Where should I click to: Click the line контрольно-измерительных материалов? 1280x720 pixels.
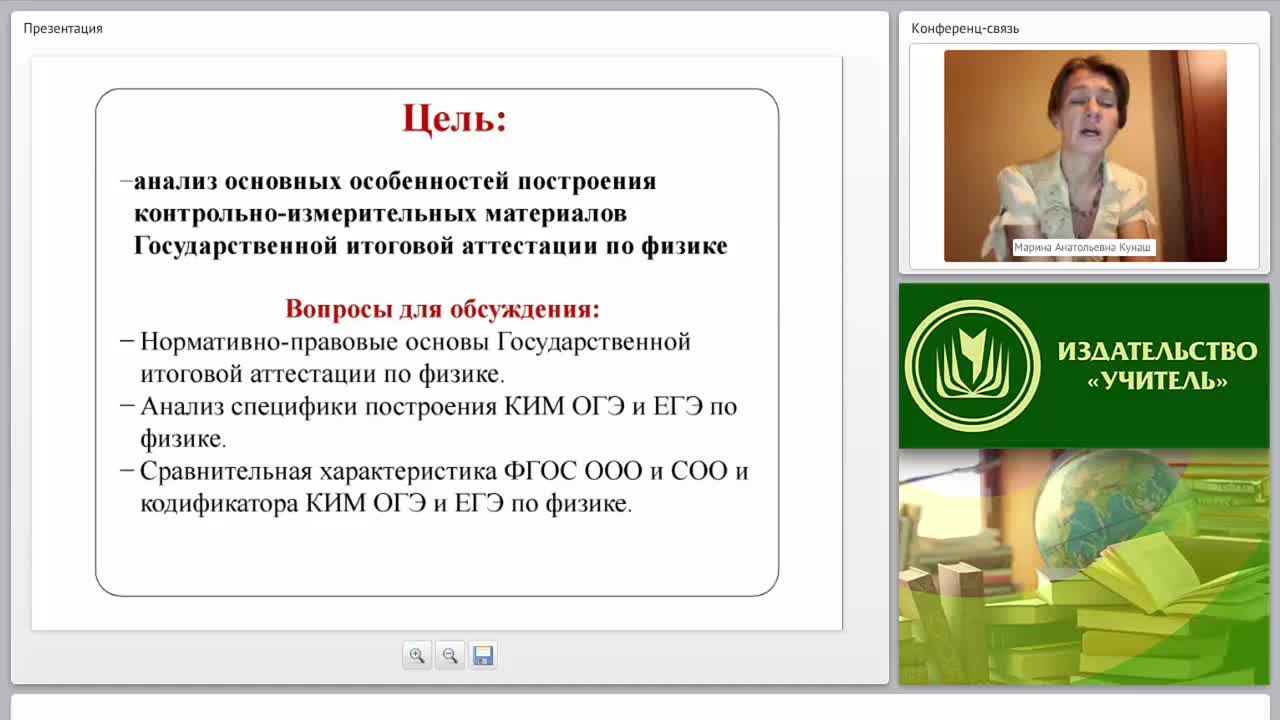coord(380,213)
